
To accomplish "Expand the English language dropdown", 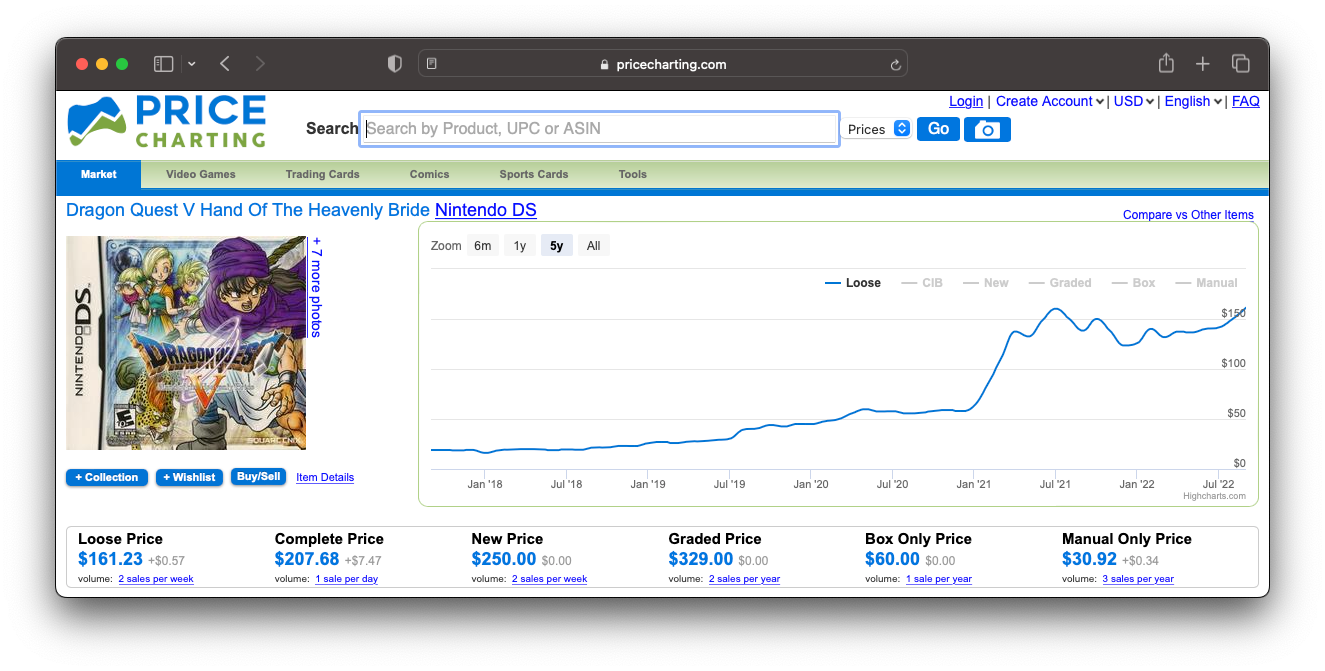I will coord(1193,101).
